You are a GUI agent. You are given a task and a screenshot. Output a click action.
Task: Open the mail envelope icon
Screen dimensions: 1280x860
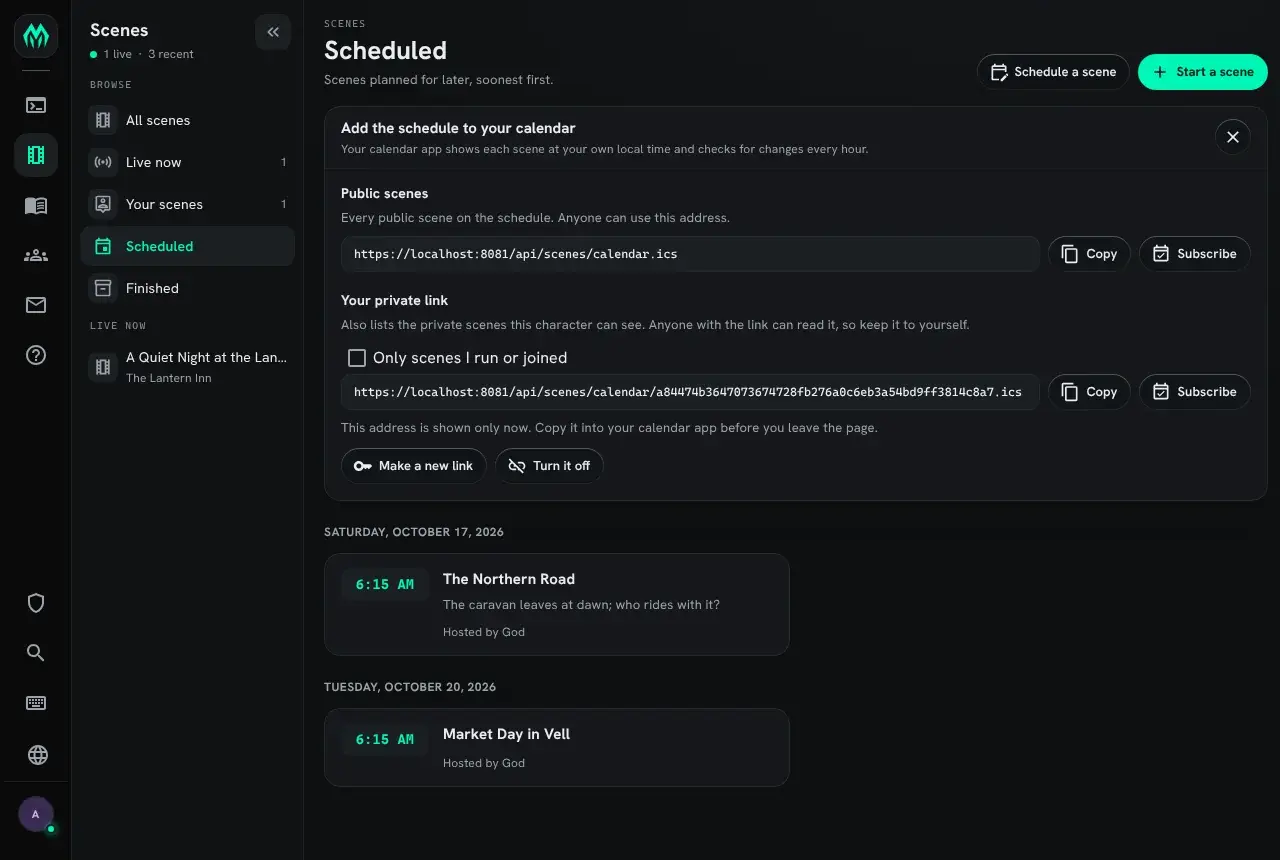[36, 305]
